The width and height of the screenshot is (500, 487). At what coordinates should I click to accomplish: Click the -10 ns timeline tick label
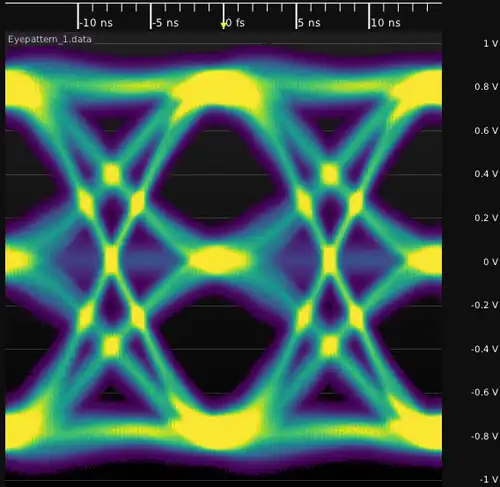coord(96,23)
